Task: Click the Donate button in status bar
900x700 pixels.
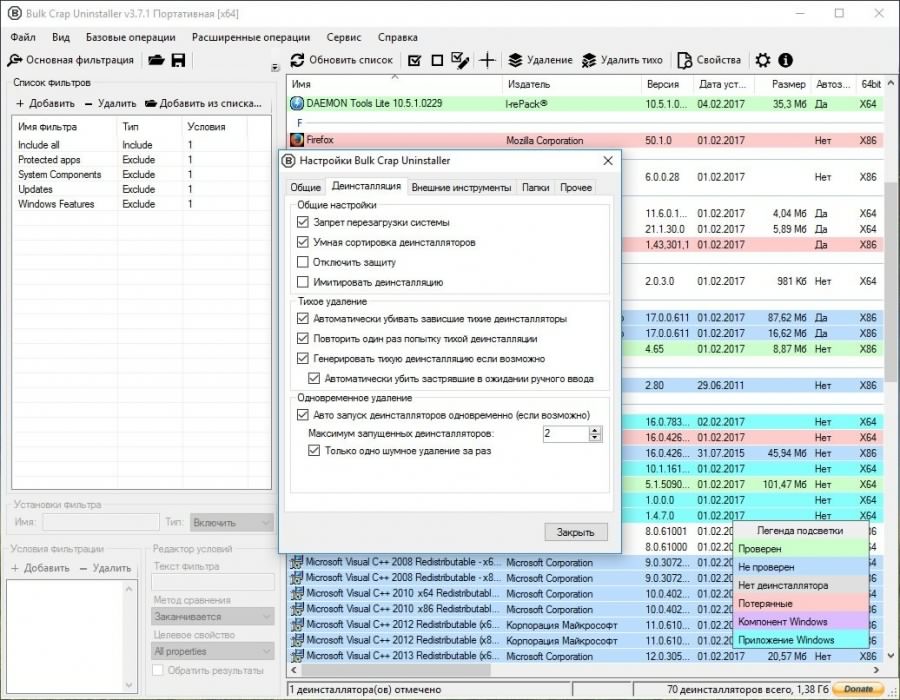Action: (858, 689)
